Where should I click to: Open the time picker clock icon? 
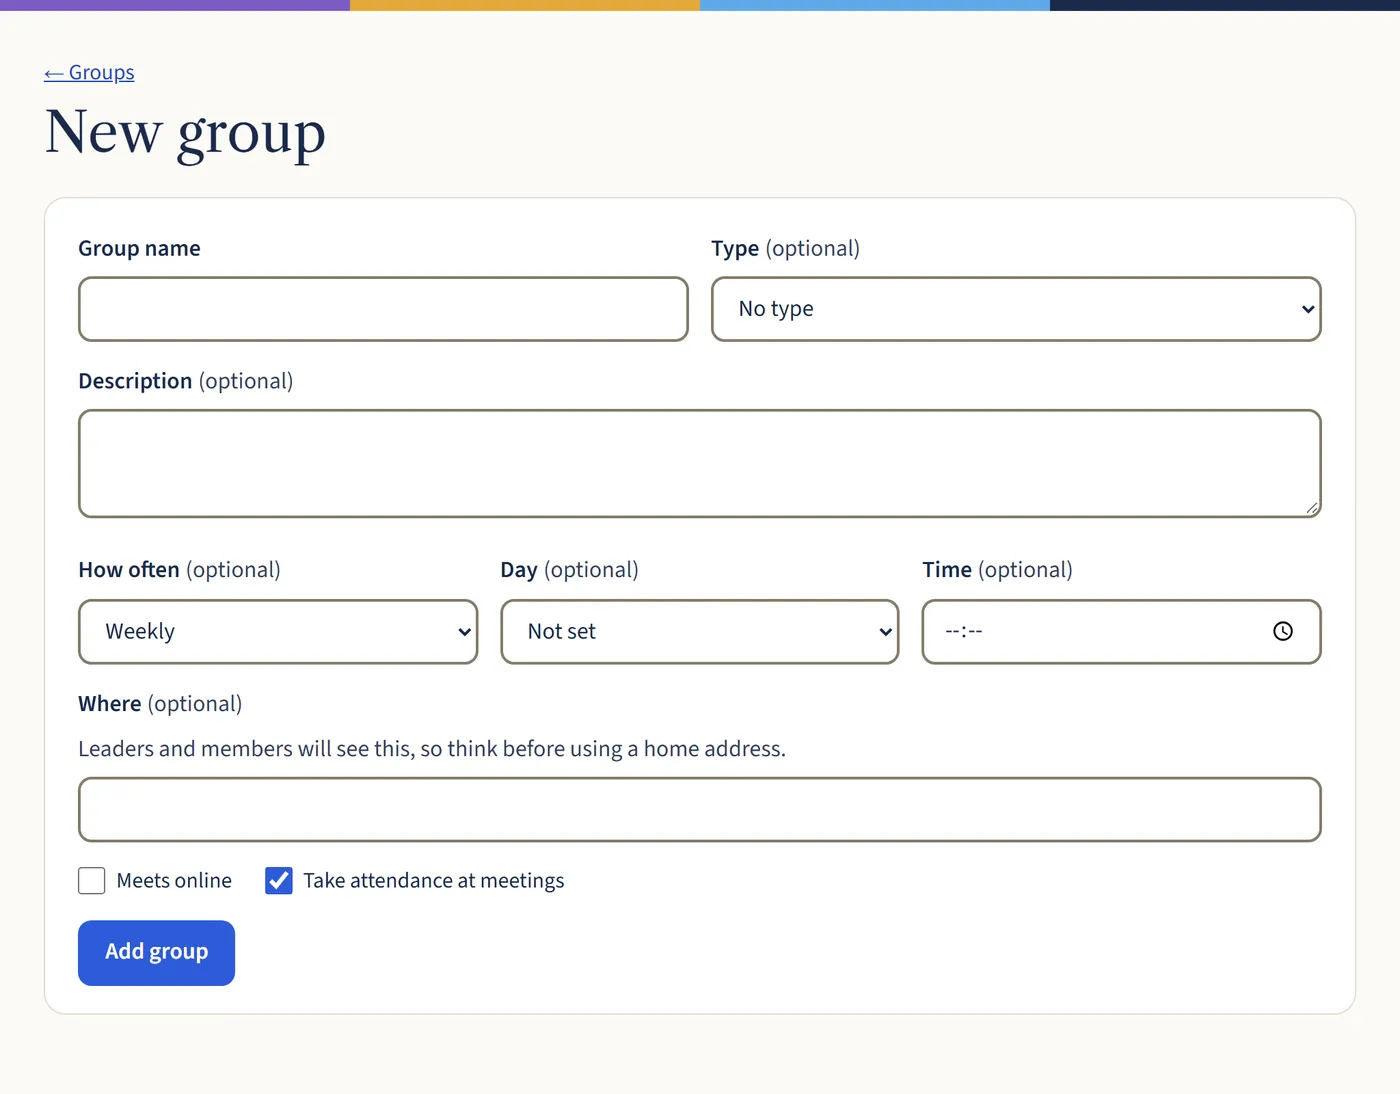[1283, 631]
